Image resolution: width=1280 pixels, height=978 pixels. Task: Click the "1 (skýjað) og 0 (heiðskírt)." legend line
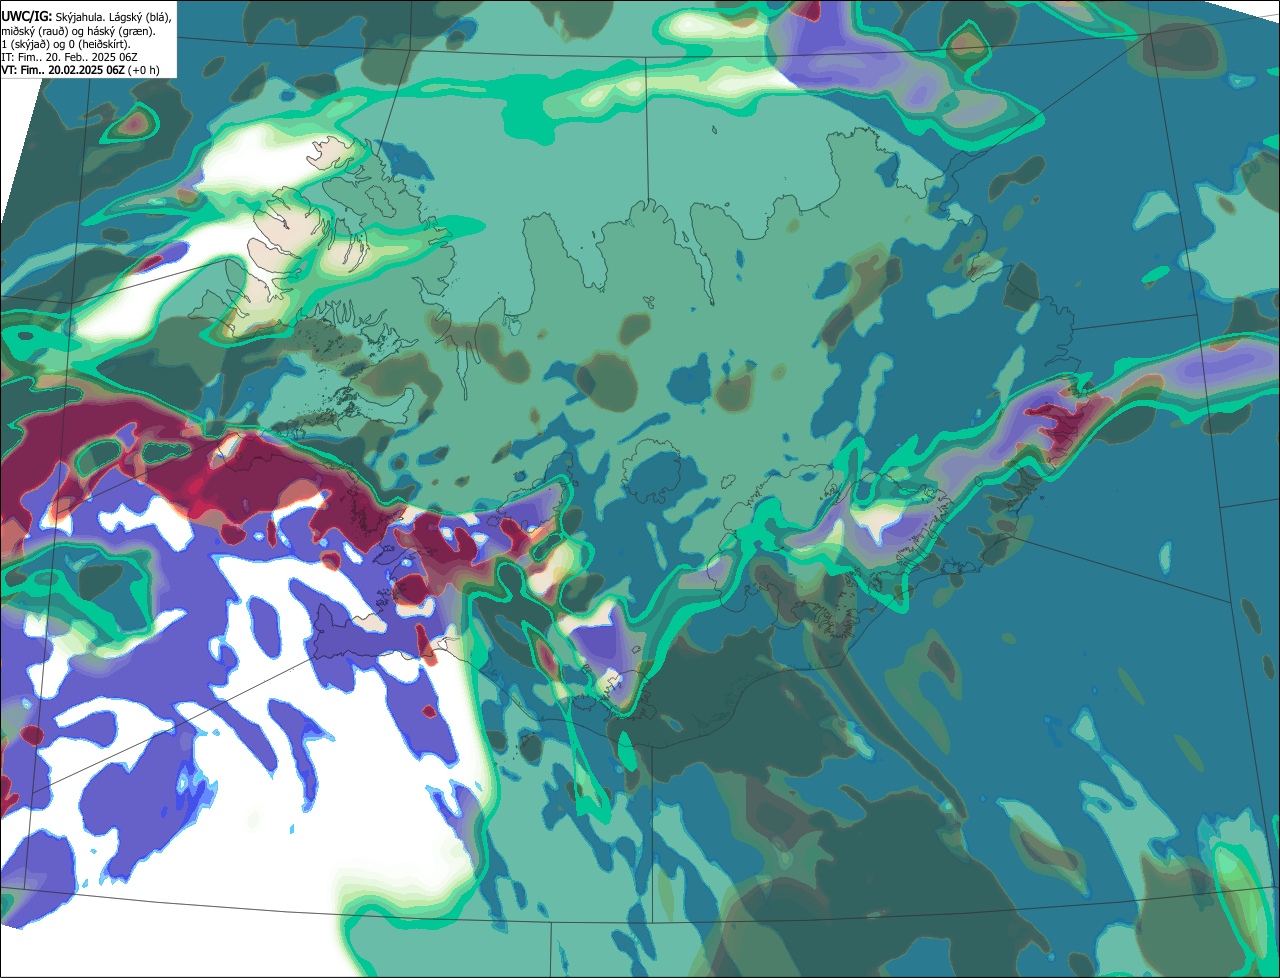point(66,44)
